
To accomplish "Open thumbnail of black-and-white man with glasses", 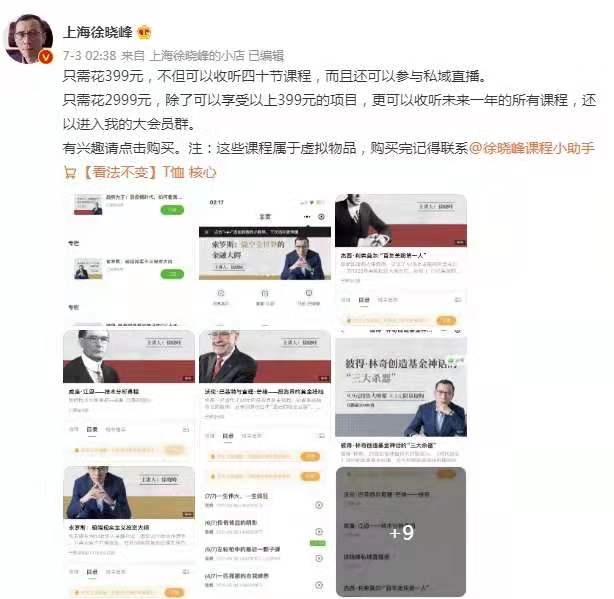I will click(x=129, y=396).
